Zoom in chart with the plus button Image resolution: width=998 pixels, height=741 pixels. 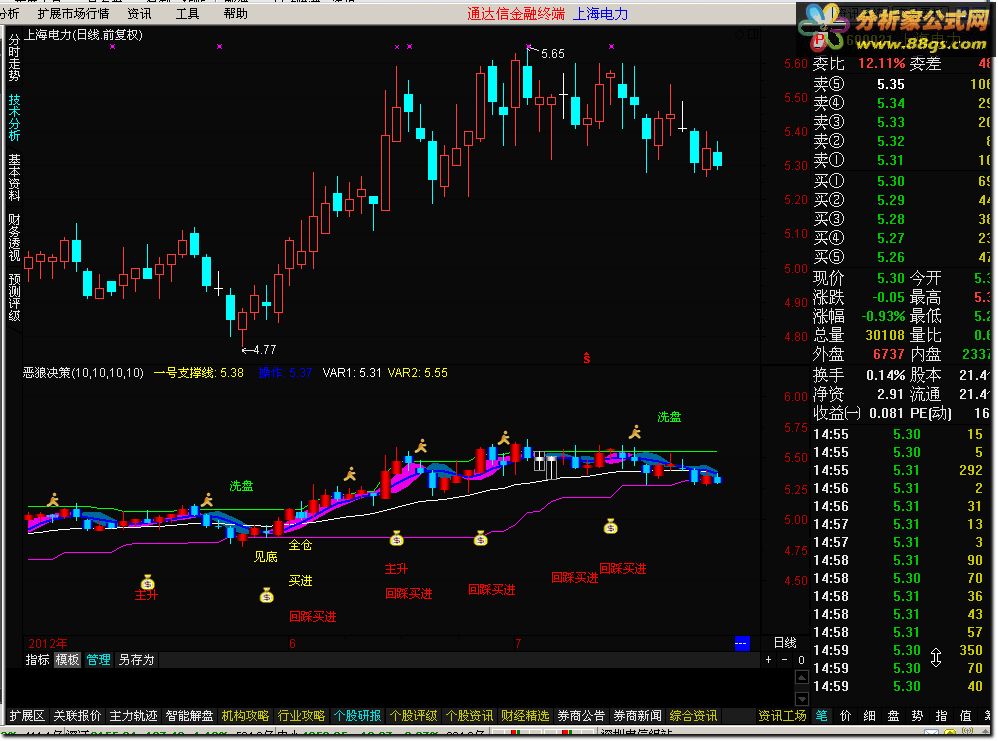(x=769, y=660)
